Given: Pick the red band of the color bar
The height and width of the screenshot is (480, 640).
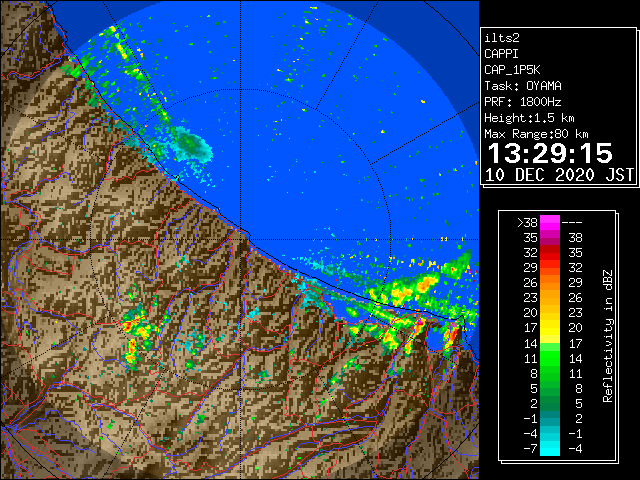Looking at the screenshot, I should 550,253.
